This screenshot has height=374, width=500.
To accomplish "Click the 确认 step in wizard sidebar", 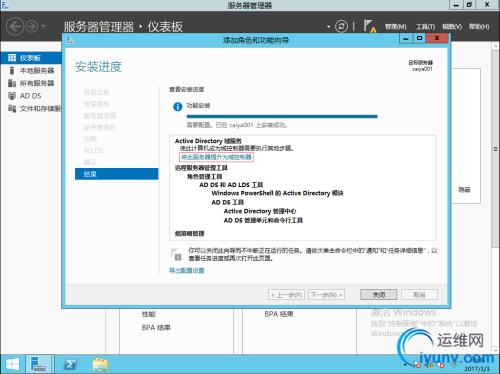I will (90, 162).
